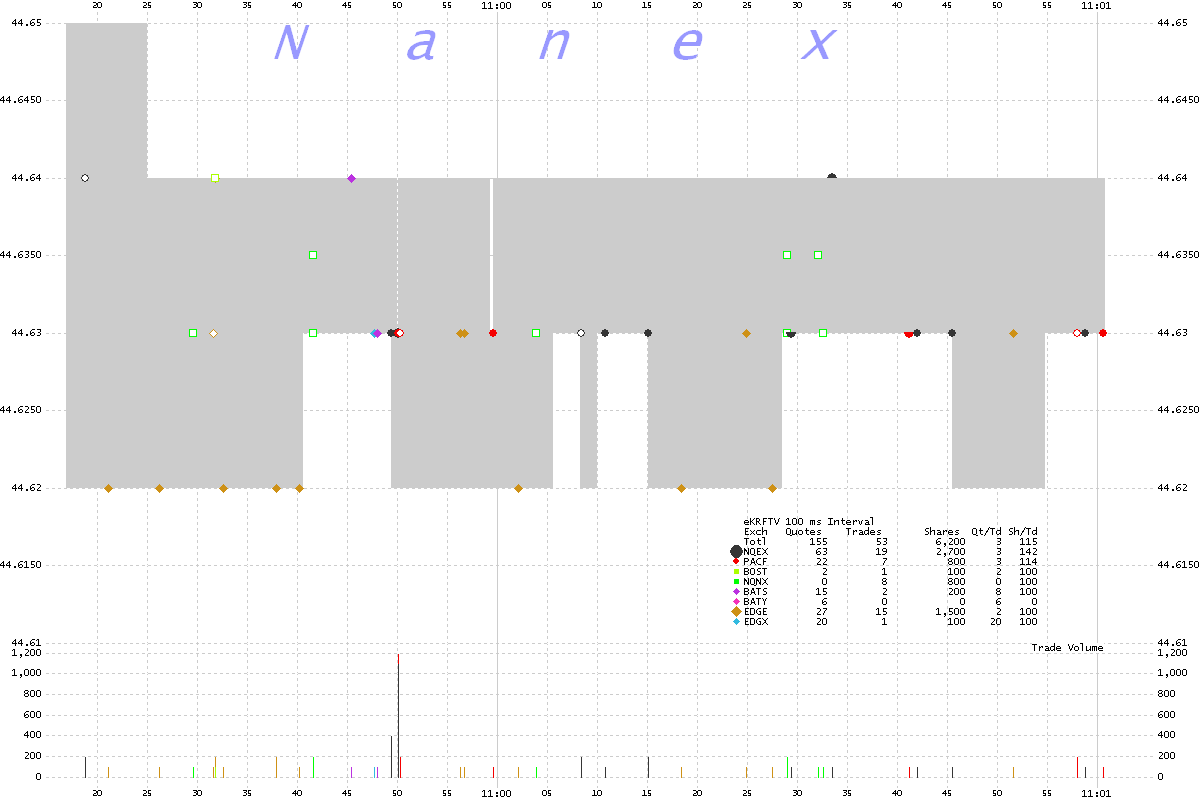Click the "1,200" volume label on the left axis
The width and height of the screenshot is (1200, 800).
coord(27,653)
